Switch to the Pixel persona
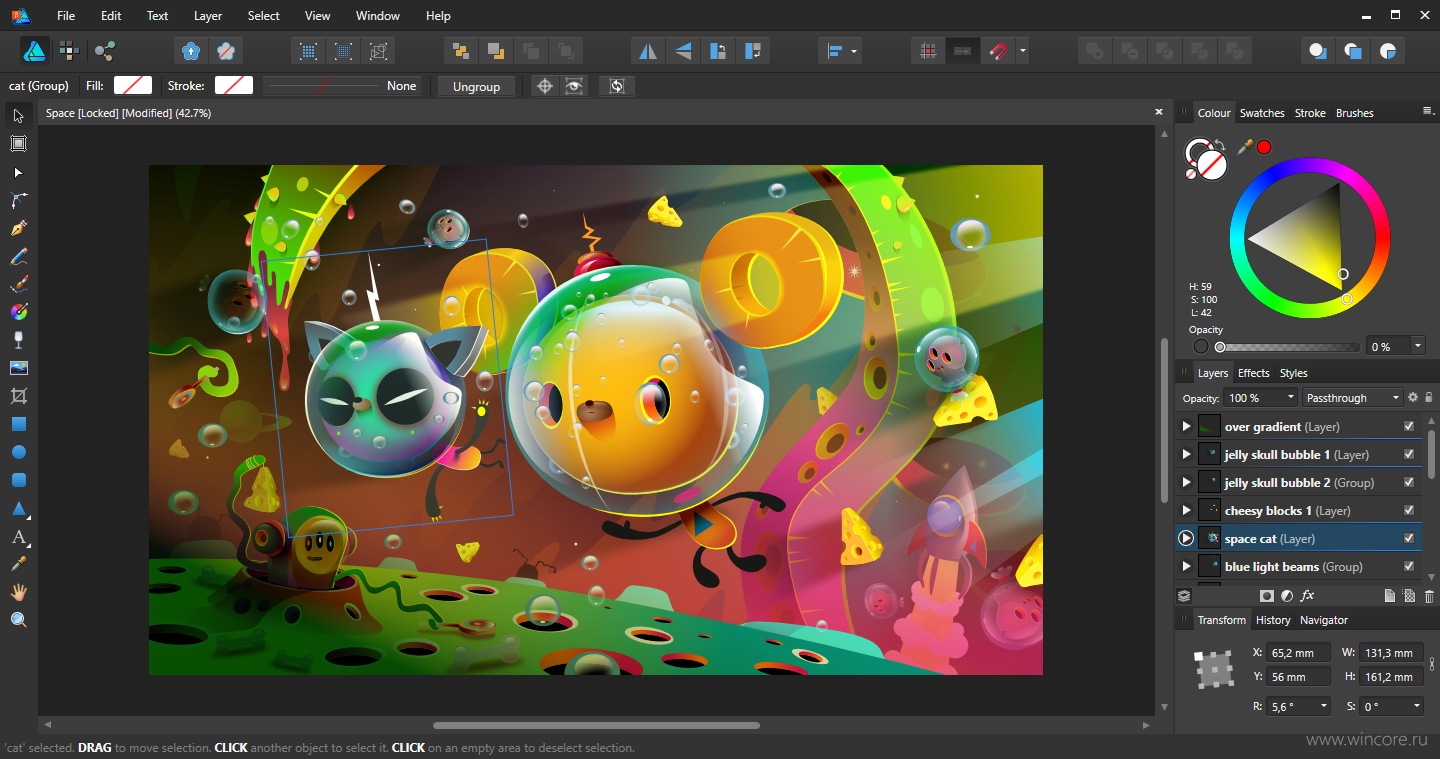The width and height of the screenshot is (1440, 759). (69, 51)
